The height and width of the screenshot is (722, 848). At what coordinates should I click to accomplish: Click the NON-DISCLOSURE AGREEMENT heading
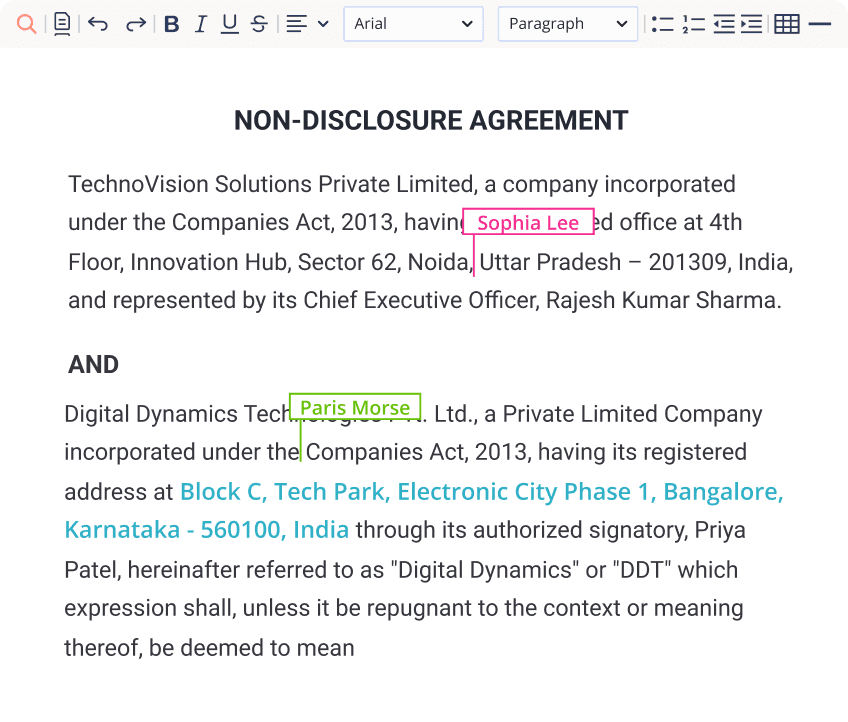[431, 121]
